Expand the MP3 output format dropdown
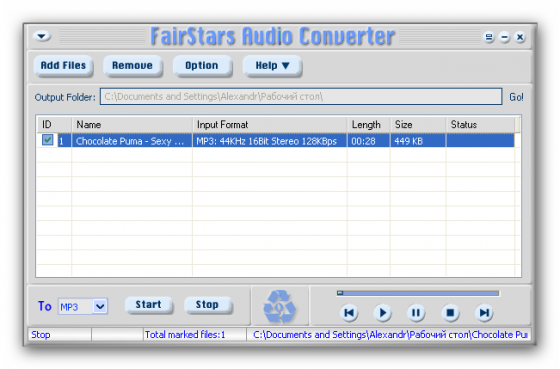The width and height of the screenshot is (560, 369). coord(100,306)
